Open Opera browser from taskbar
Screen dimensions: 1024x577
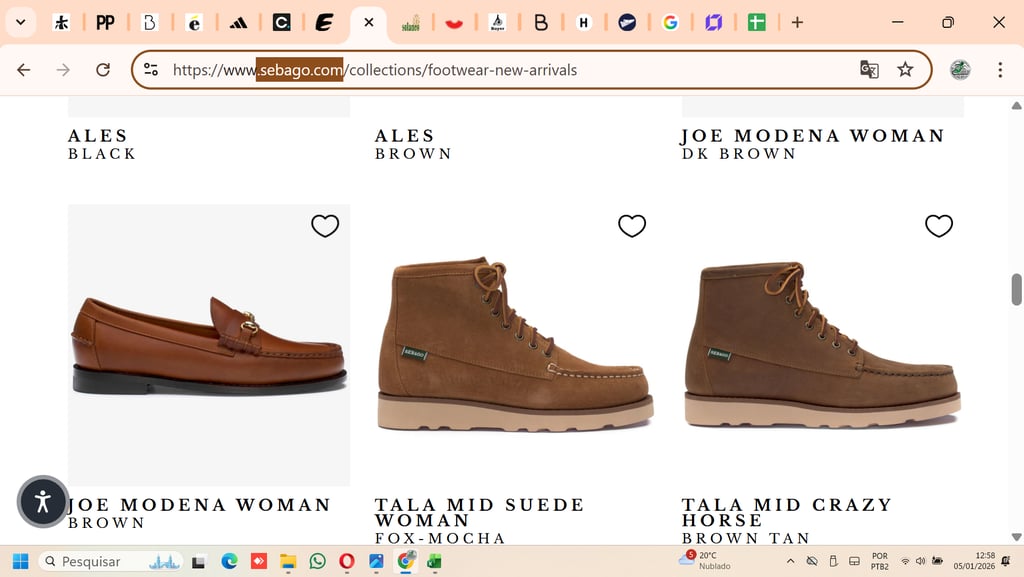click(x=347, y=561)
